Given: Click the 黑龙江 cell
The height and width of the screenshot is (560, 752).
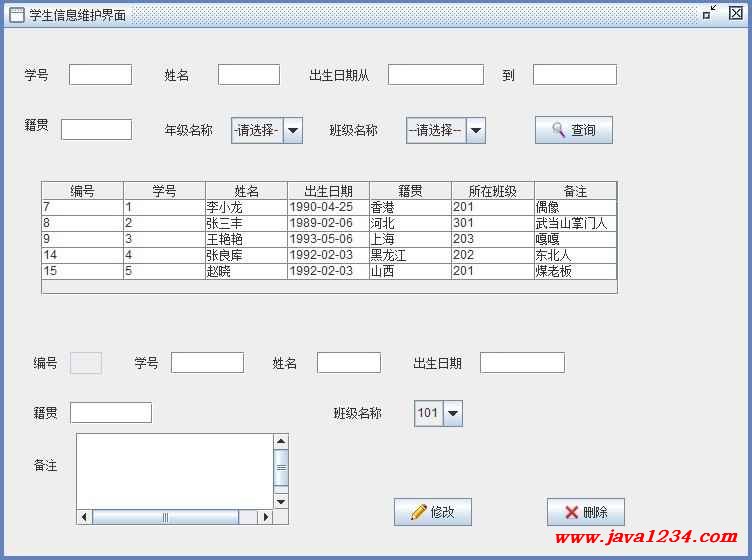Looking at the screenshot, I should 411,255.
